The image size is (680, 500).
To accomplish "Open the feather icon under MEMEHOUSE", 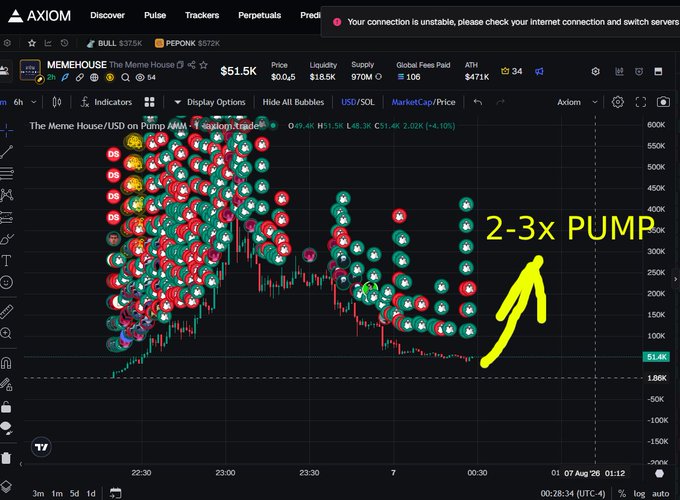I will pyautogui.click(x=65, y=77).
